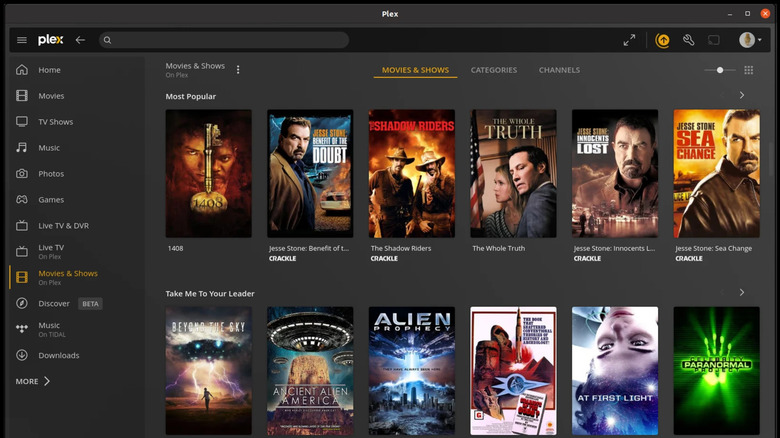This screenshot has height=438, width=780.
Task: Open Live TV & DVR sidebar item
Action: point(63,226)
